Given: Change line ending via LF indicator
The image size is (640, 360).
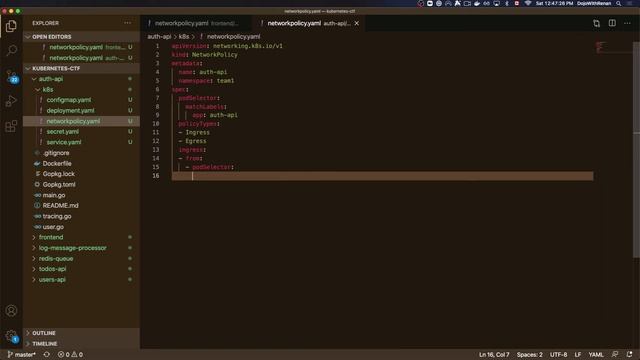Looking at the screenshot, I should click(578, 354).
